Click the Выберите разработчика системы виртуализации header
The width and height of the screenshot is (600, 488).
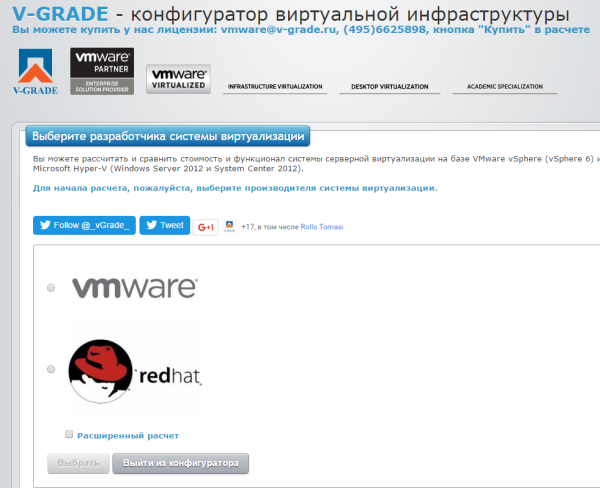[168, 136]
